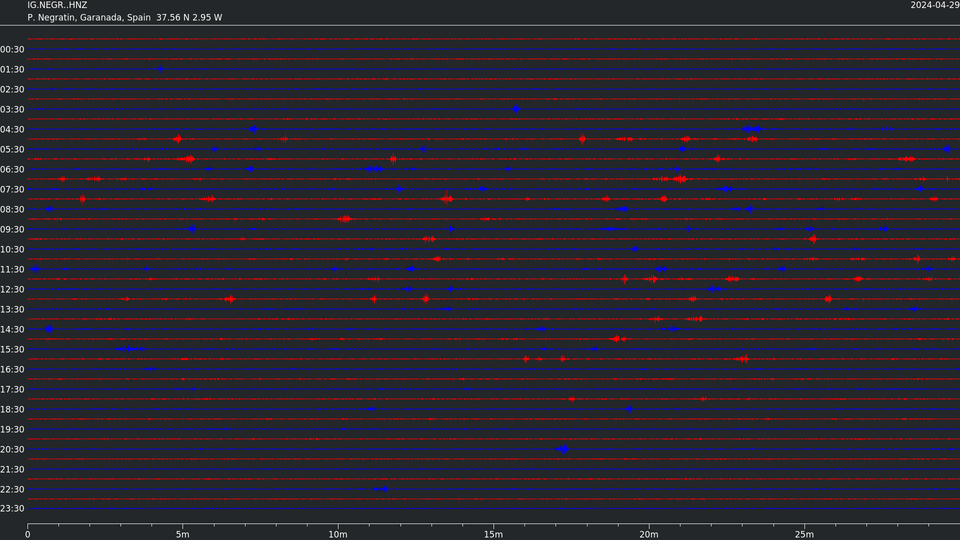Click the 25m tick label on time axis
The image size is (960, 540).
[804, 534]
